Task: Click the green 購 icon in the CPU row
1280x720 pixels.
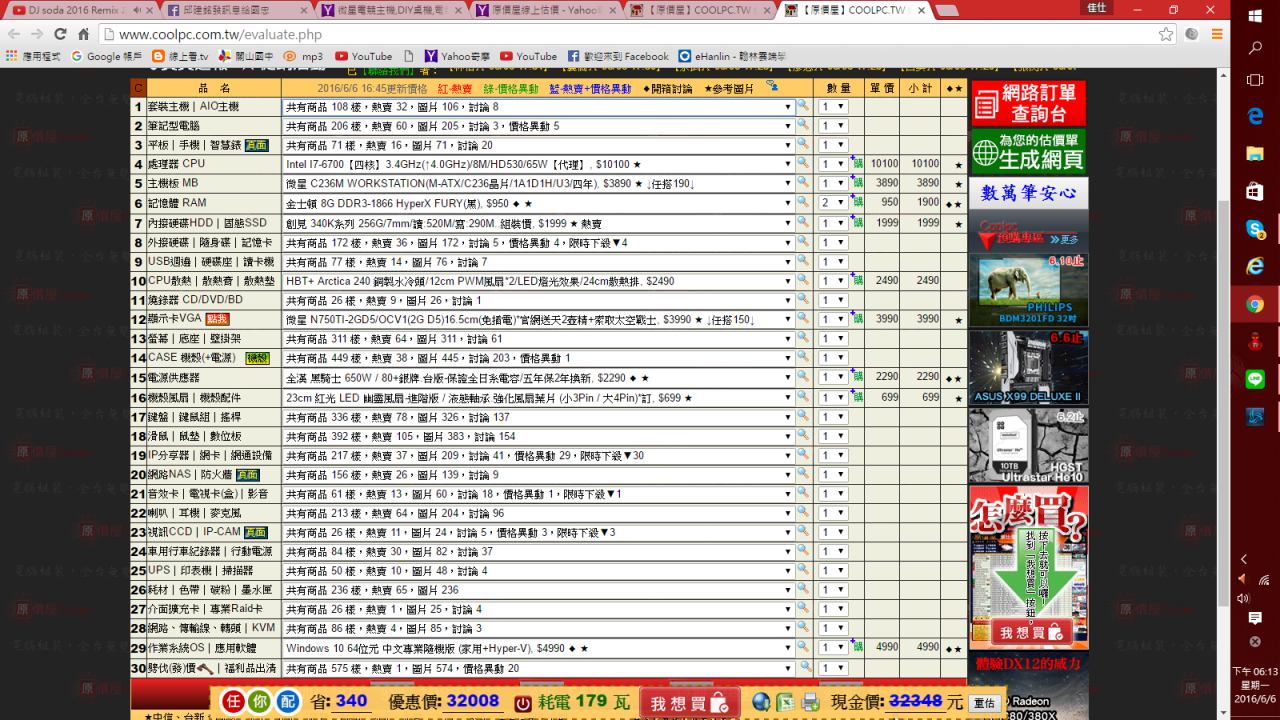Action: 858,165
